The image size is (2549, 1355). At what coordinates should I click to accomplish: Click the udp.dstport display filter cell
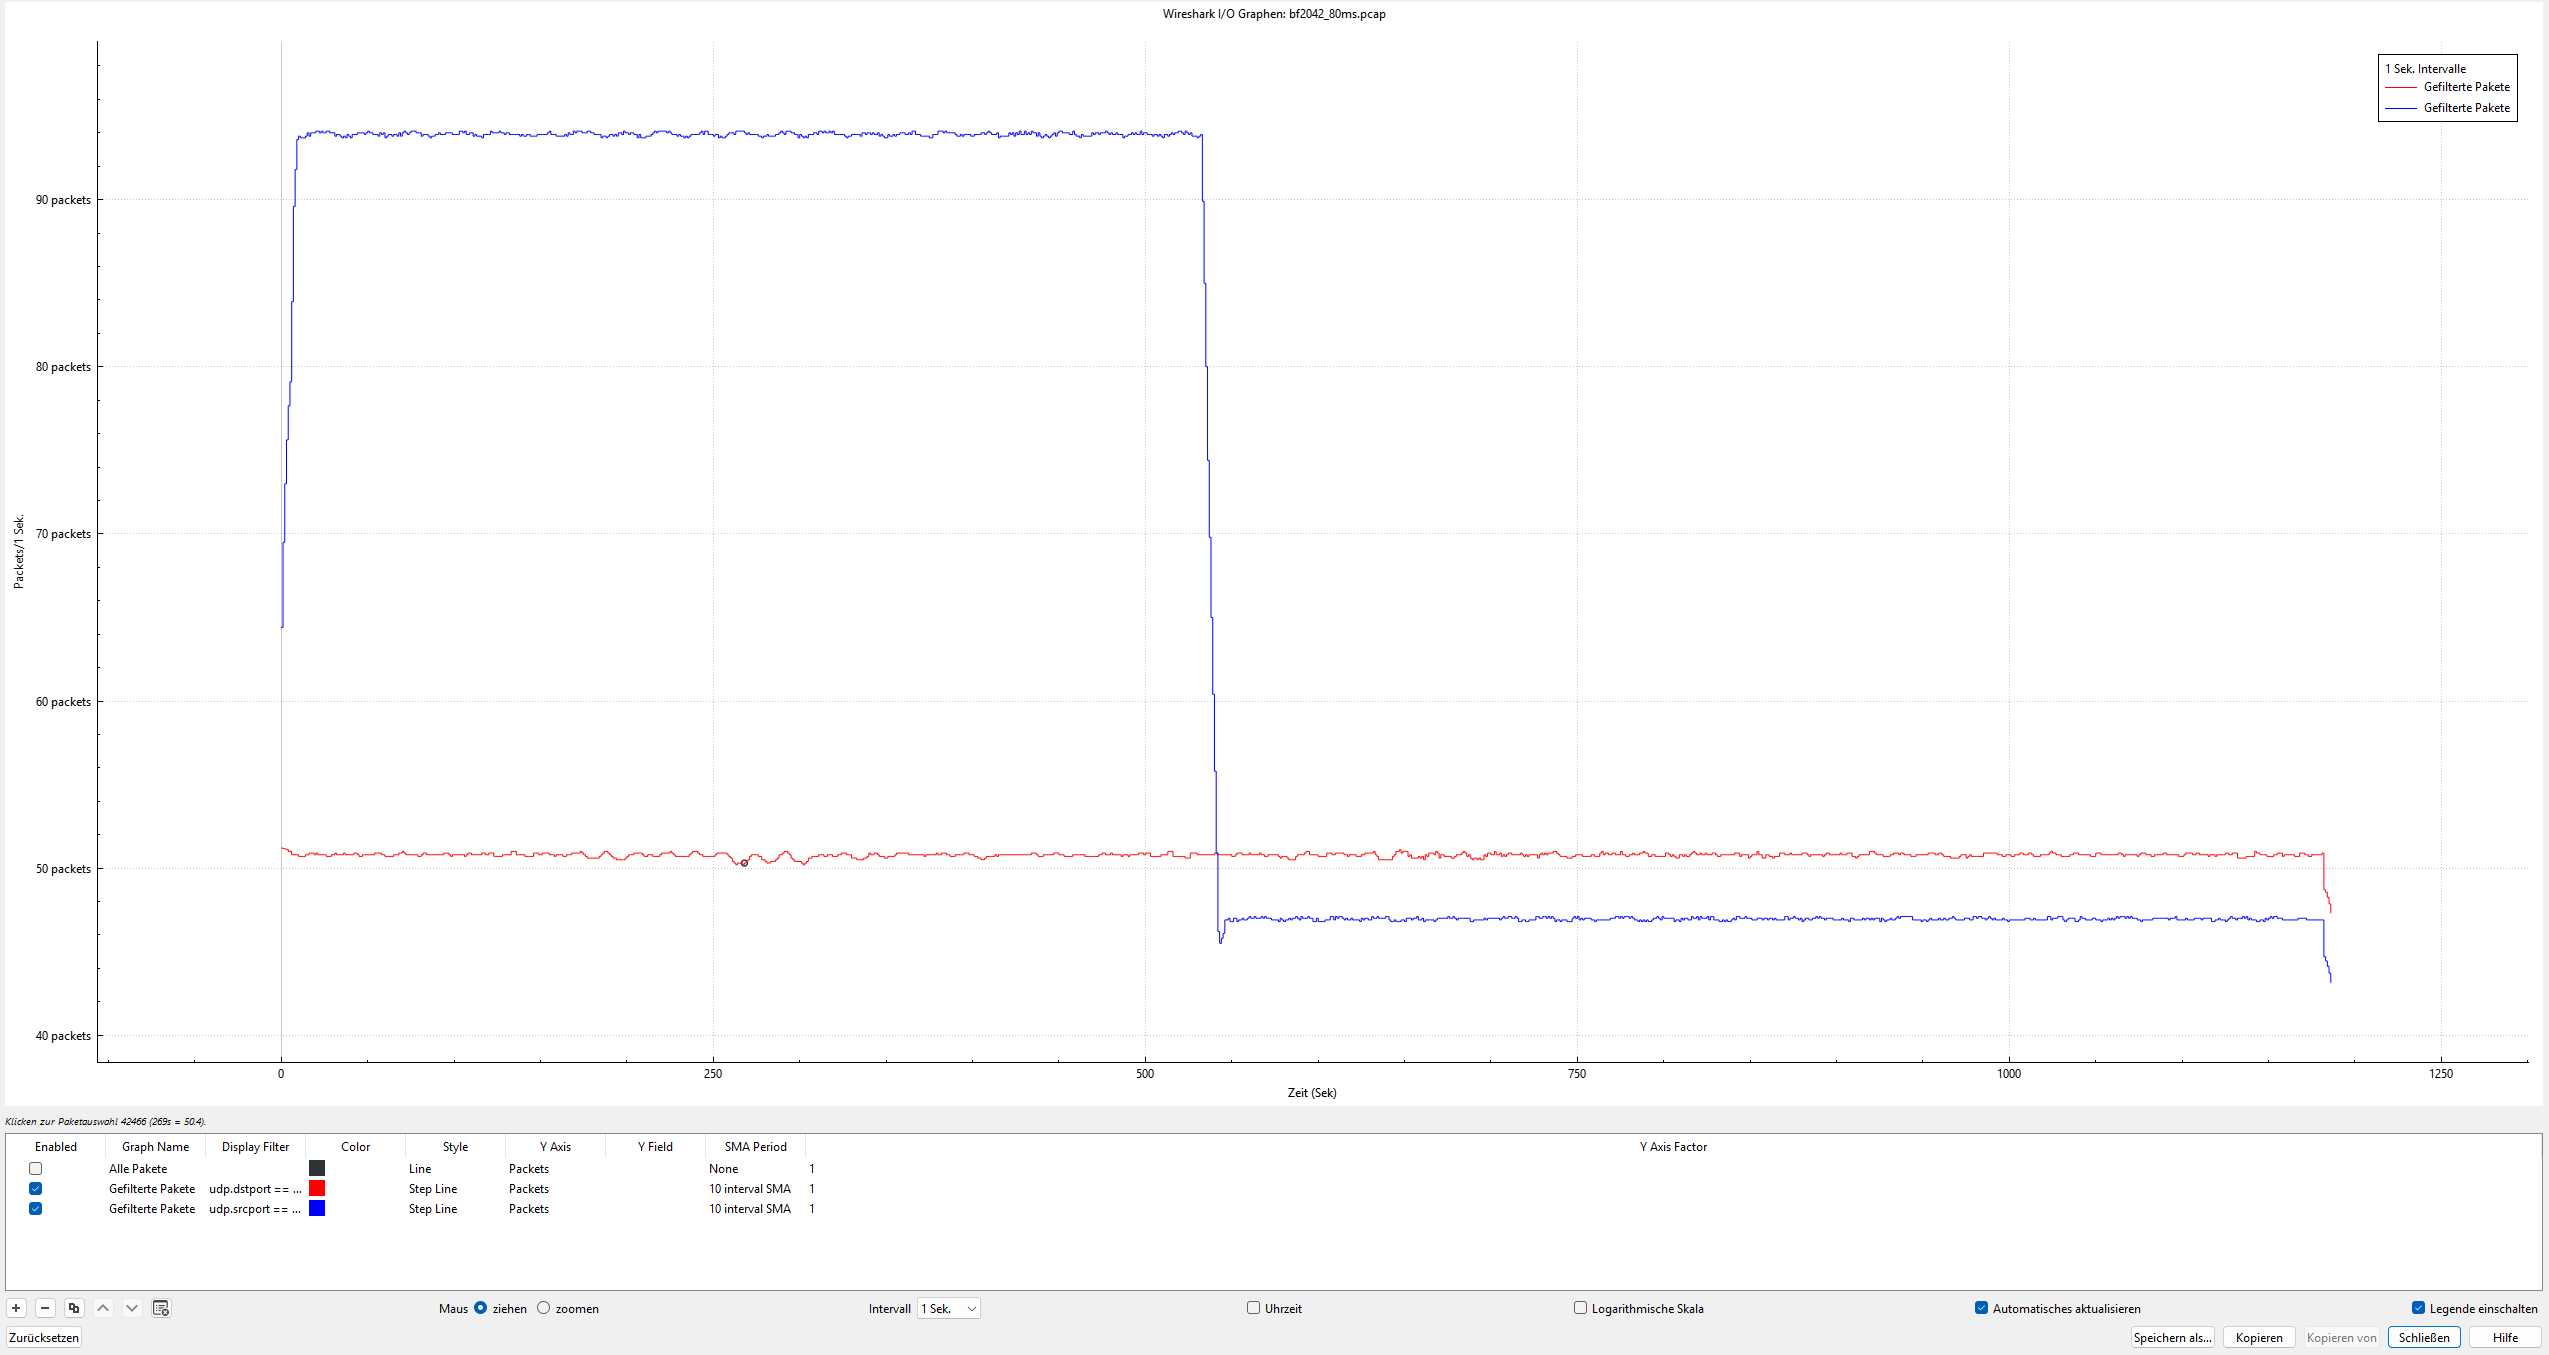(x=255, y=1188)
